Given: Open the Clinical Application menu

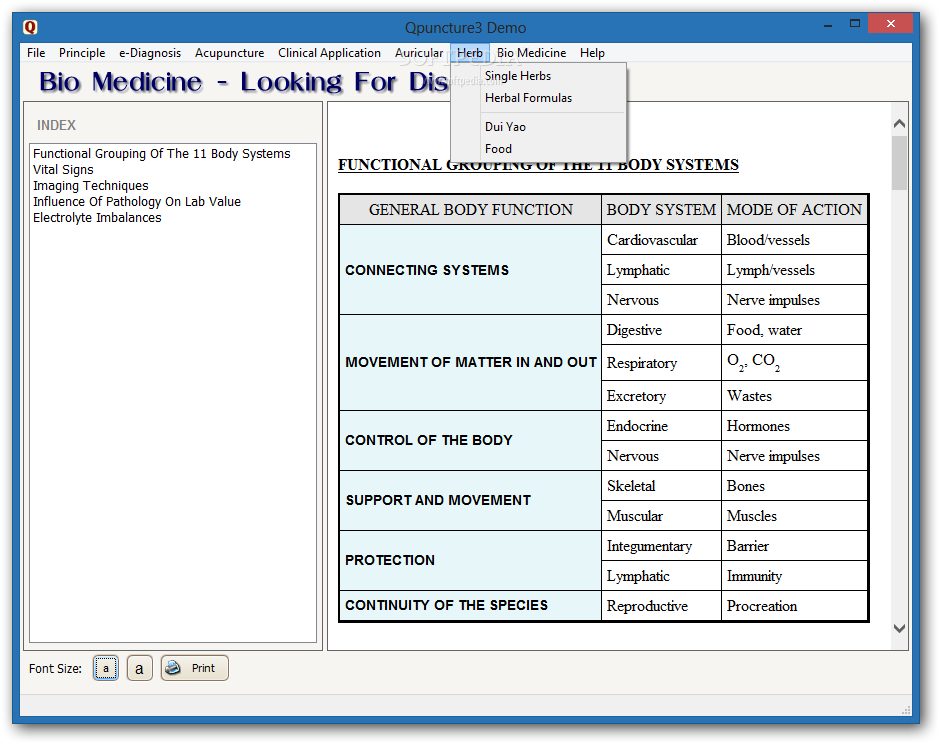Looking at the screenshot, I should pyautogui.click(x=329, y=53).
